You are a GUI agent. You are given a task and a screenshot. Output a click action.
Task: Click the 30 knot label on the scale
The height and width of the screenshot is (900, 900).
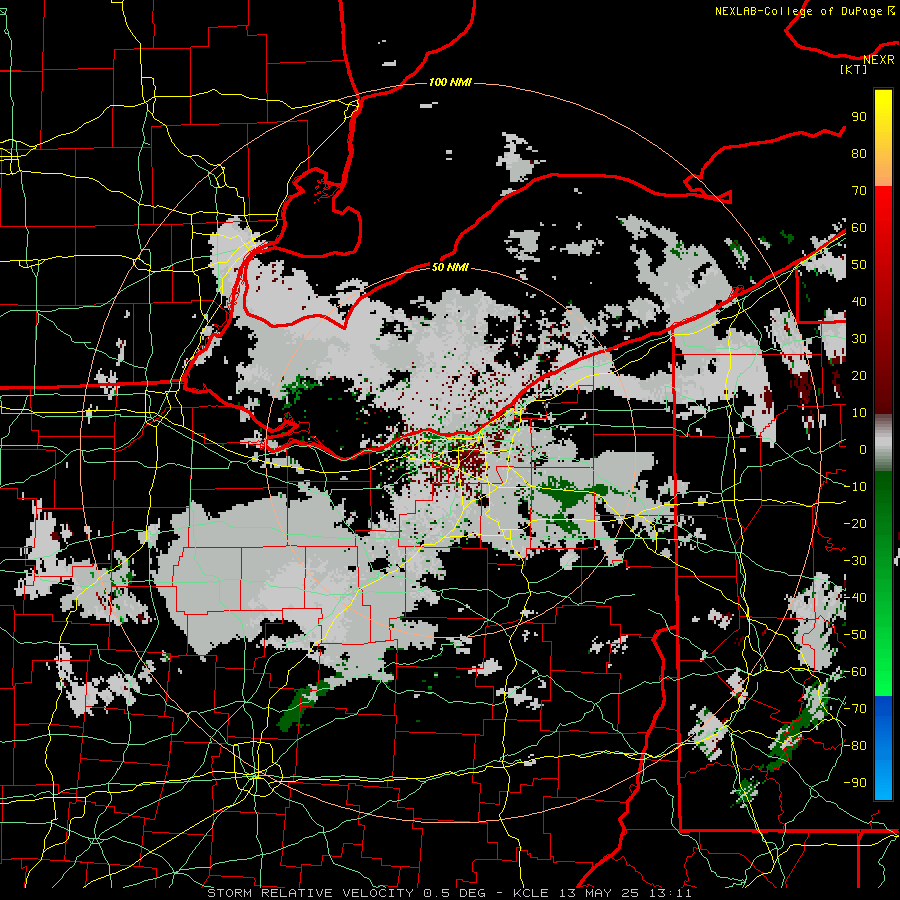pos(859,339)
